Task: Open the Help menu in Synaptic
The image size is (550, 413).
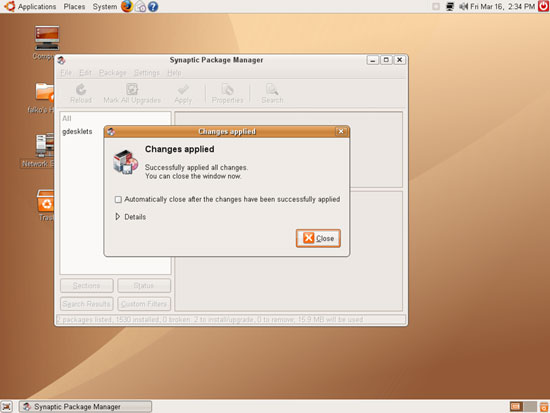Action: coord(174,73)
